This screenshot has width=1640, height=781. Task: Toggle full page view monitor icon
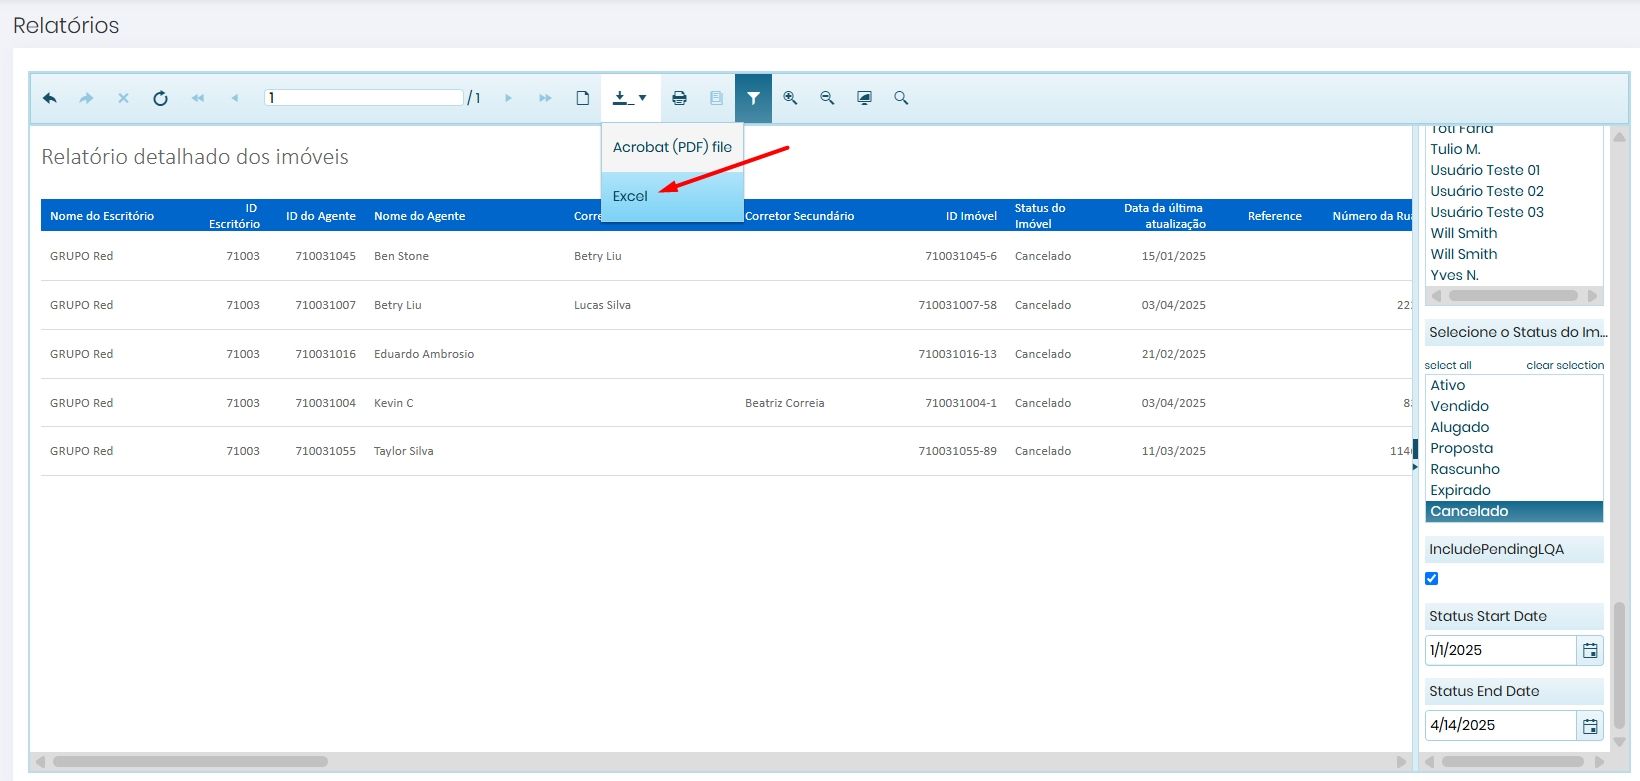[864, 98]
